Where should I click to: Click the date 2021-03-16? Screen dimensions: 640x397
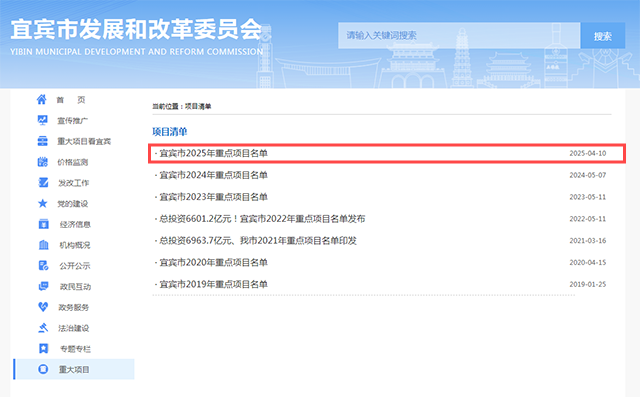click(588, 241)
